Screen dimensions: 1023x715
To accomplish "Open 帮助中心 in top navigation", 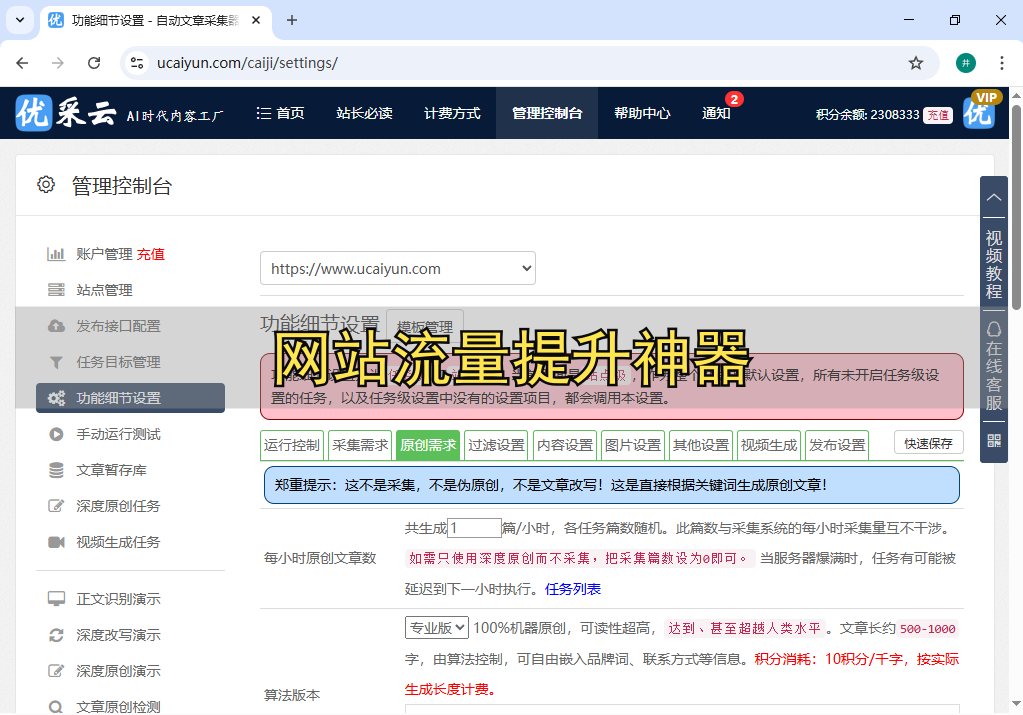I will pyautogui.click(x=642, y=113).
